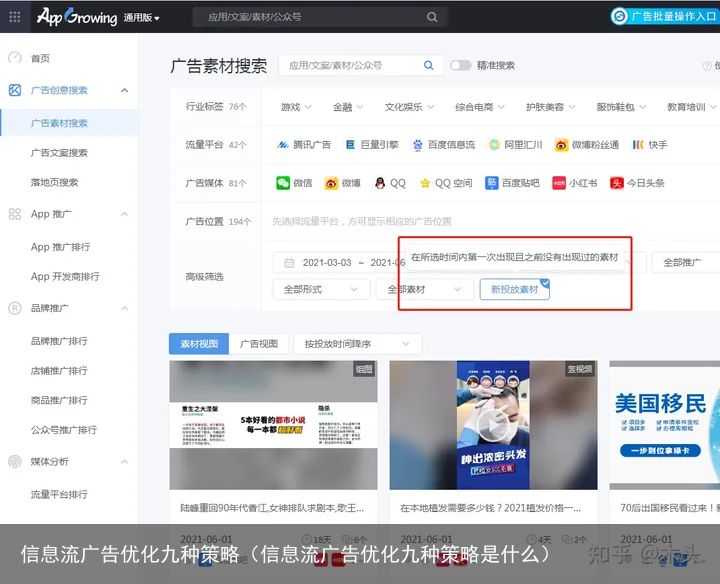Expand the 护肤美容 industry dropdown
This screenshot has width=720, height=584.
pyautogui.click(x=551, y=107)
